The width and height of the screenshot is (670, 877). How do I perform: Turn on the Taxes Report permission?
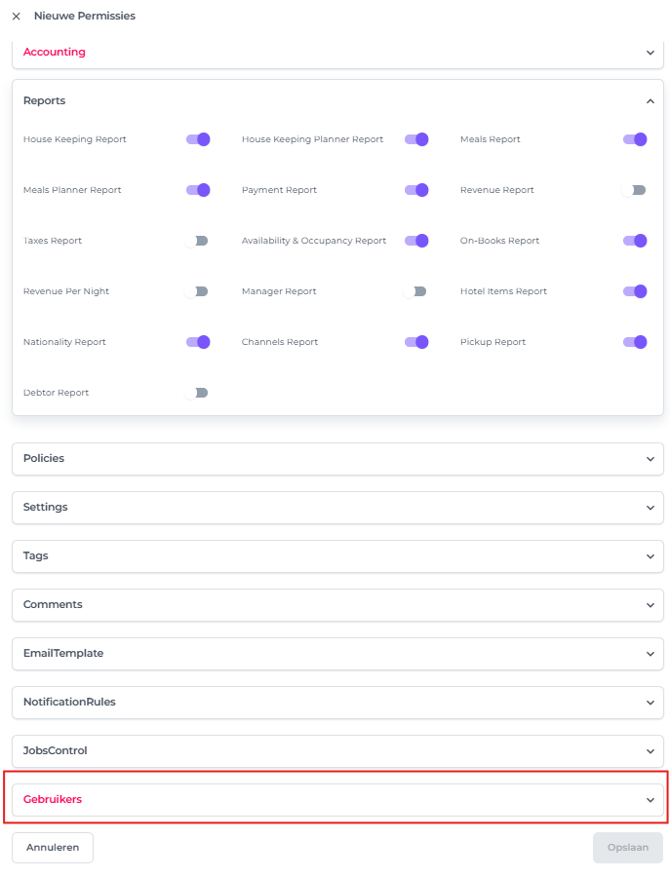(x=197, y=241)
